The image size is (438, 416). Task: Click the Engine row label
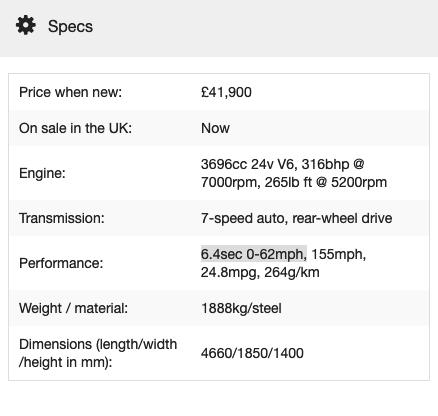point(42,173)
